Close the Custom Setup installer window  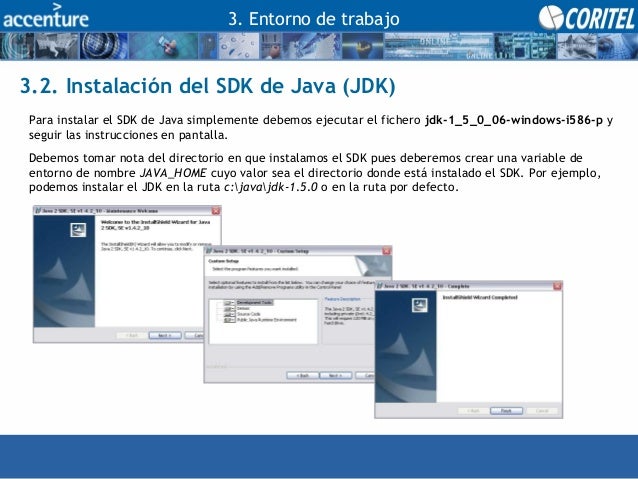387,251
